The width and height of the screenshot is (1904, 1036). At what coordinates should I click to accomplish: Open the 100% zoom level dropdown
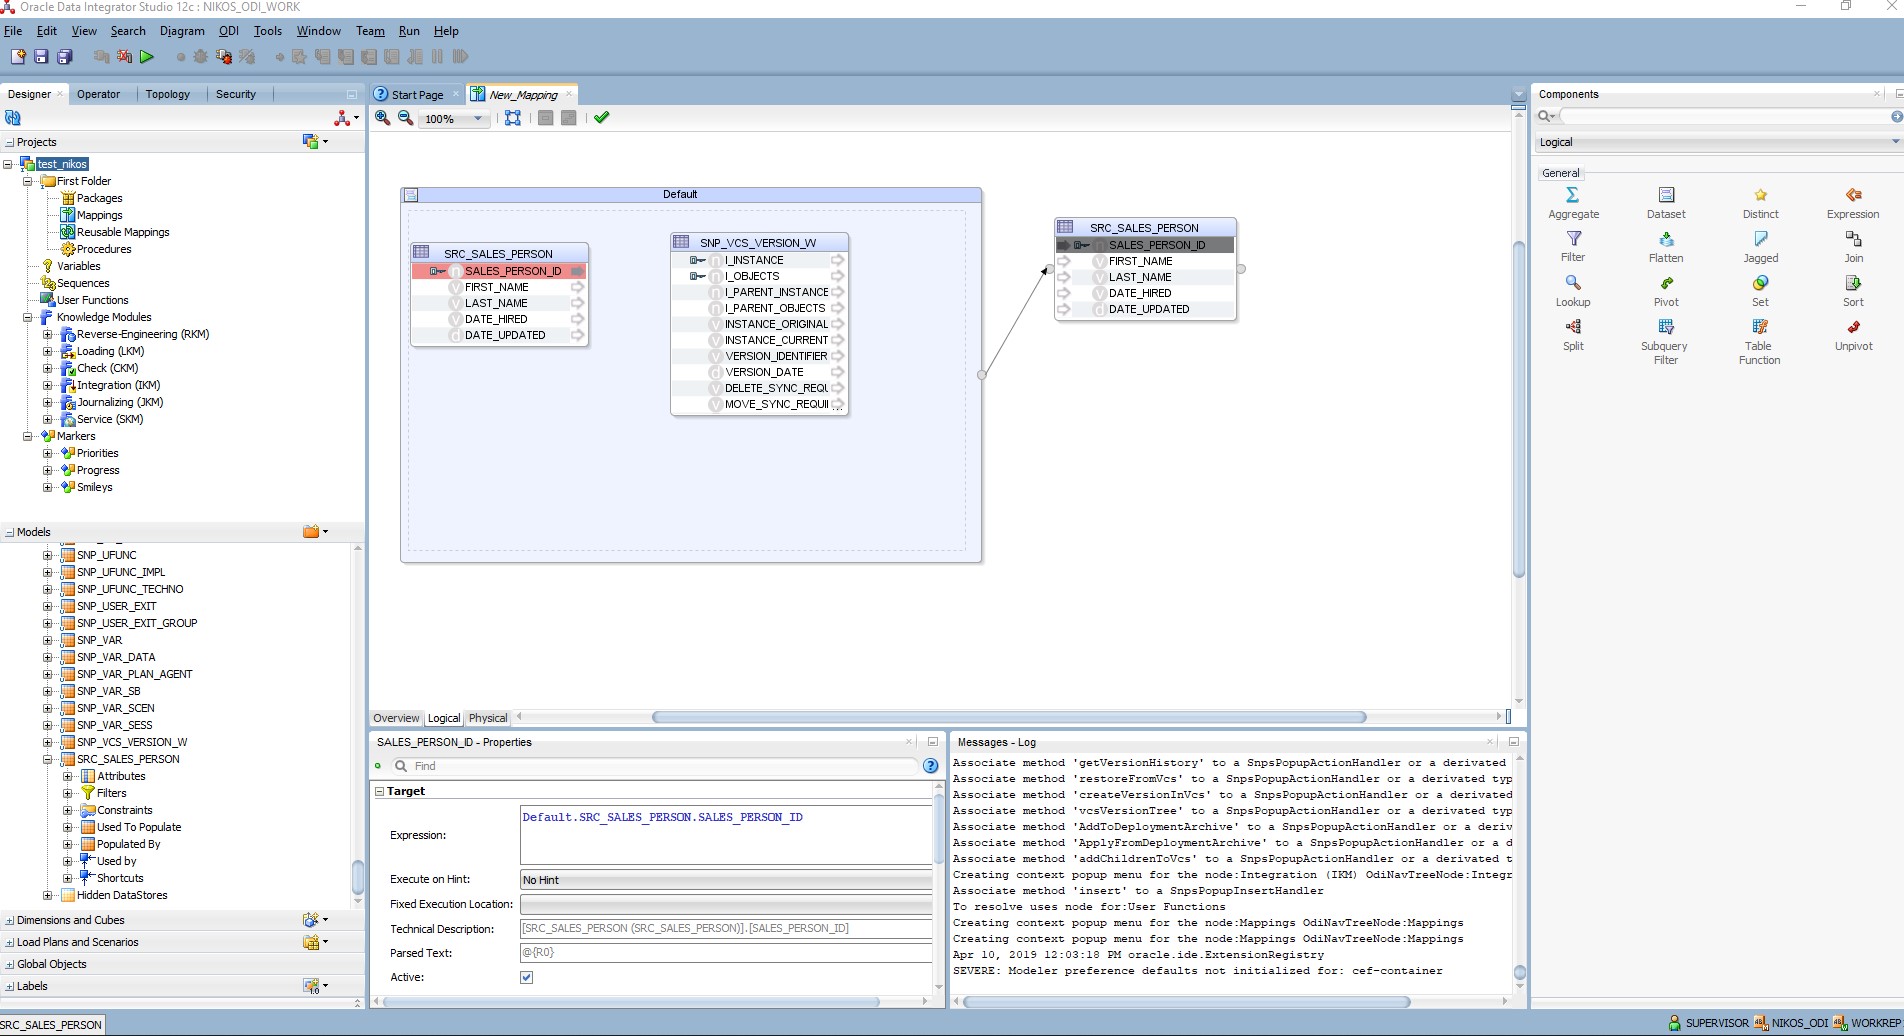click(x=478, y=119)
